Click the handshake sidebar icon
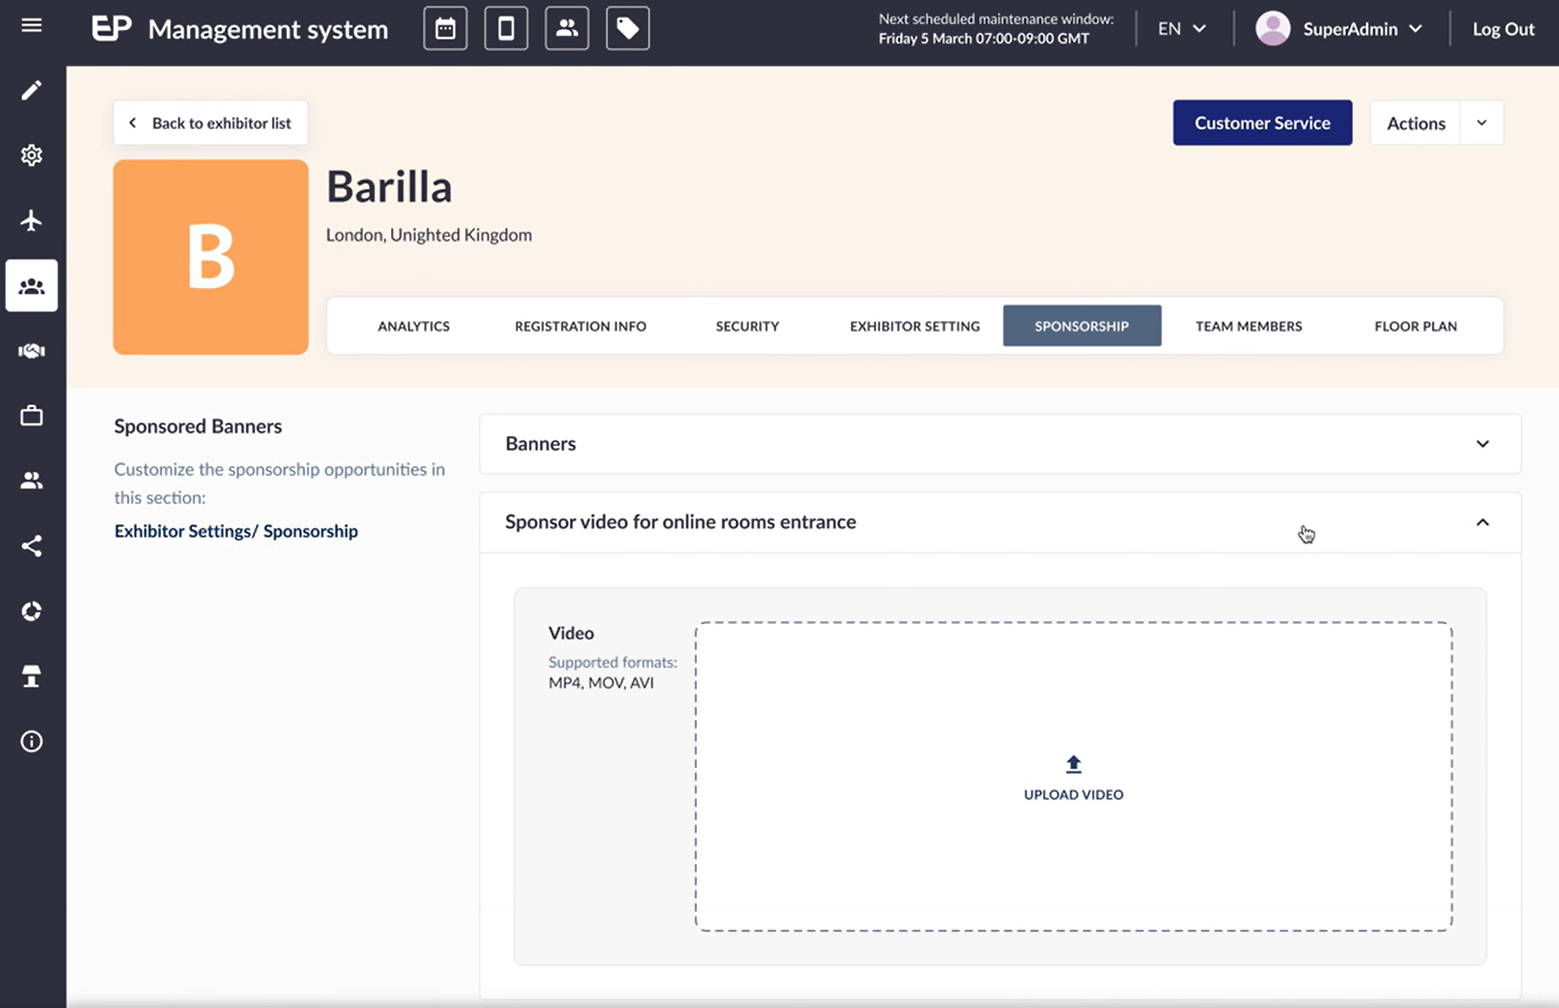1559x1008 pixels. click(32, 350)
